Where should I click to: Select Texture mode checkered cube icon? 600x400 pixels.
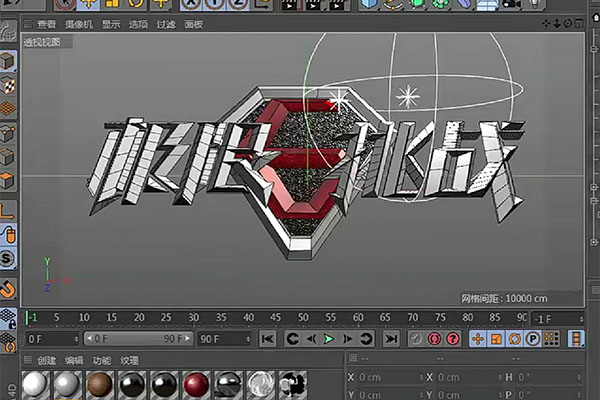coord(8,85)
